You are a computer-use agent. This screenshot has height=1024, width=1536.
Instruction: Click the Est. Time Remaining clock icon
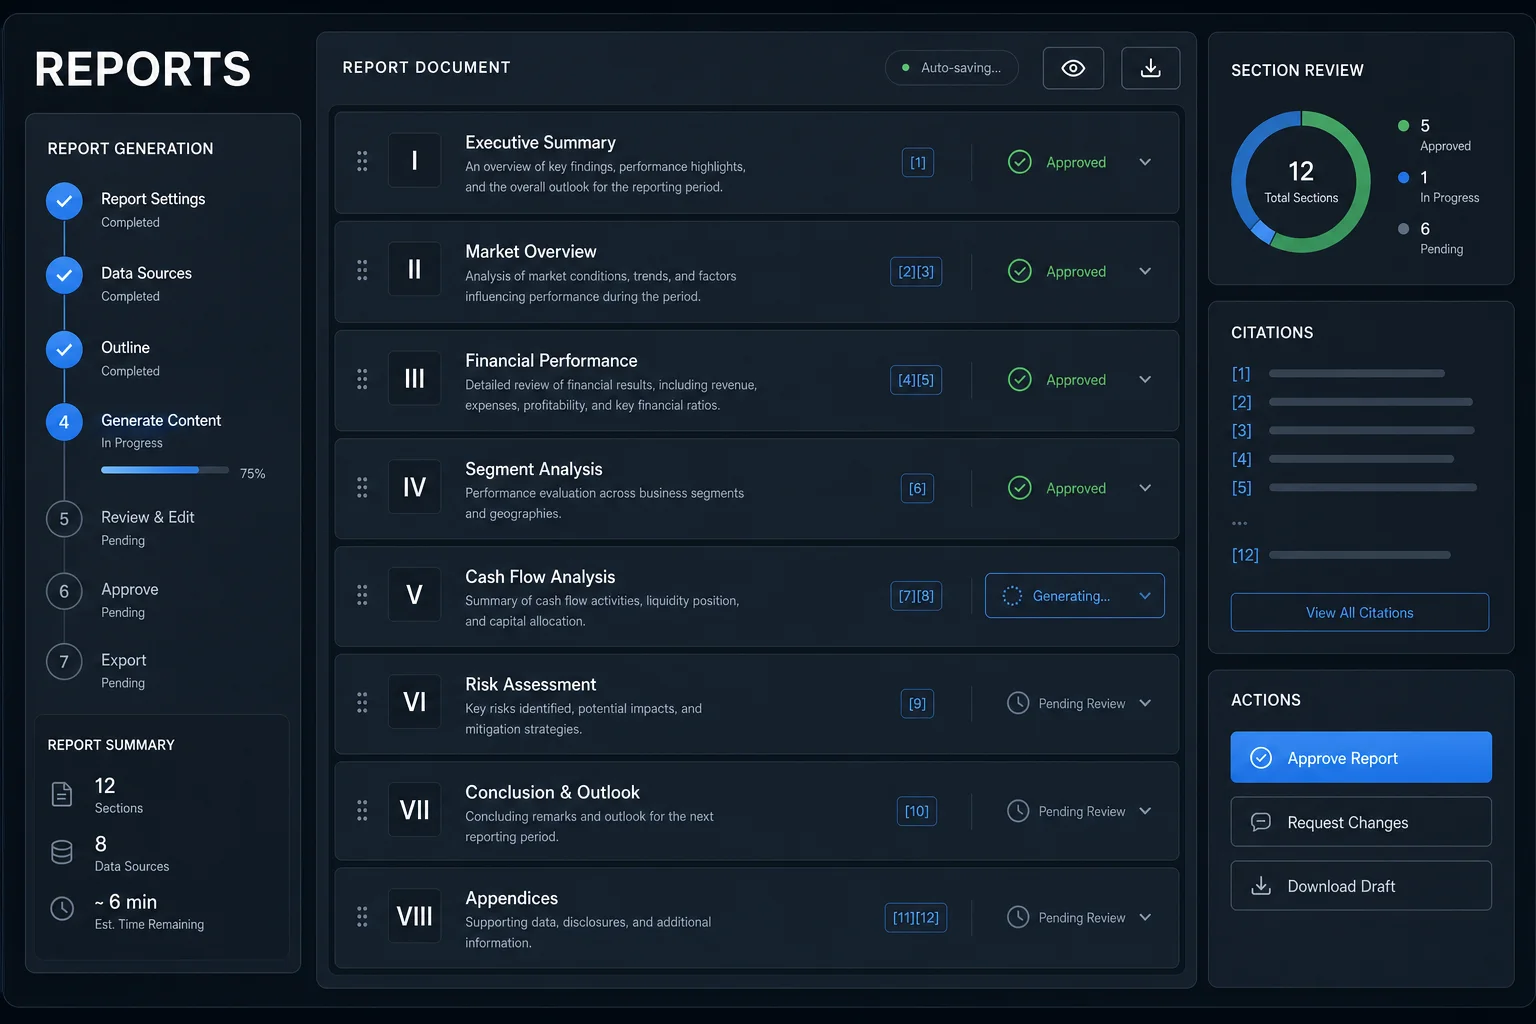pos(62,908)
